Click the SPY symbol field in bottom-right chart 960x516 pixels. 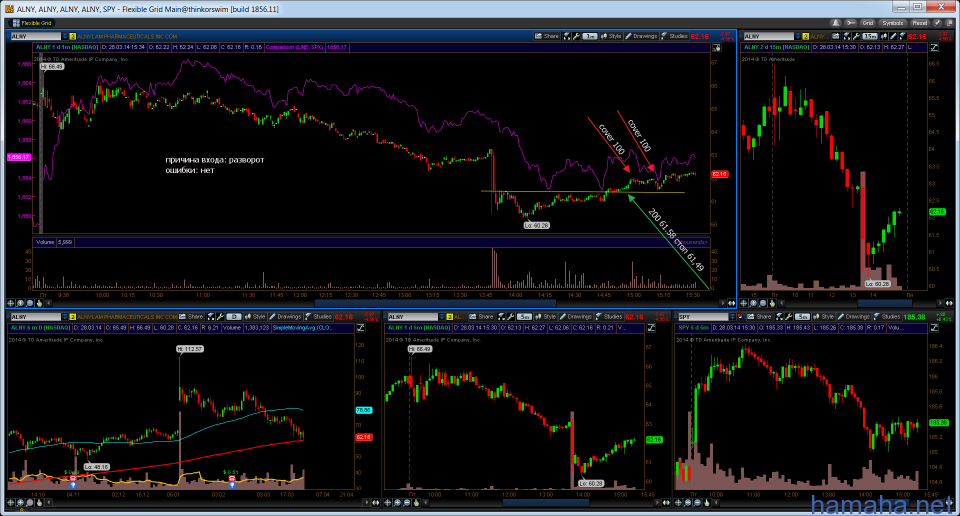(703, 316)
